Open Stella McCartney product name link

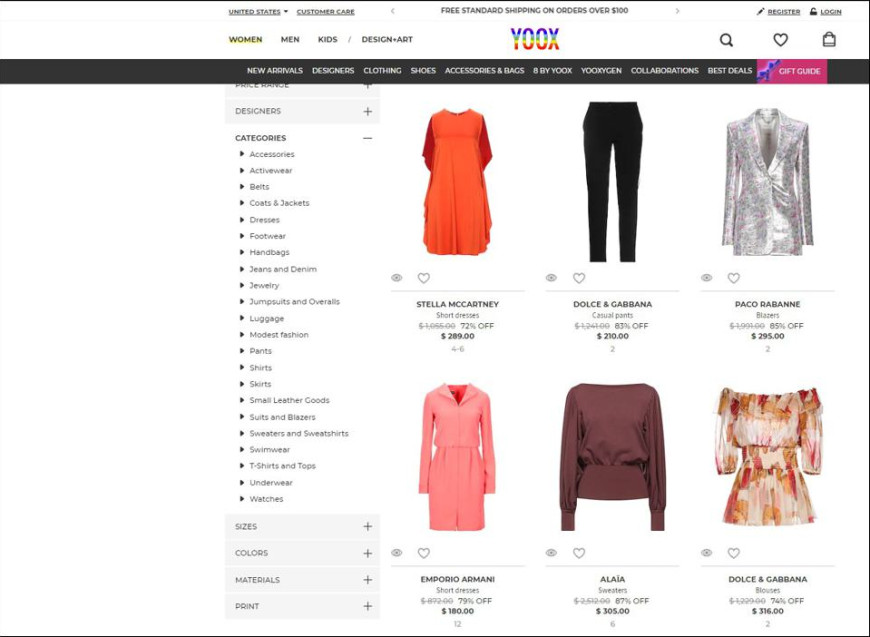tap(458, 304)
